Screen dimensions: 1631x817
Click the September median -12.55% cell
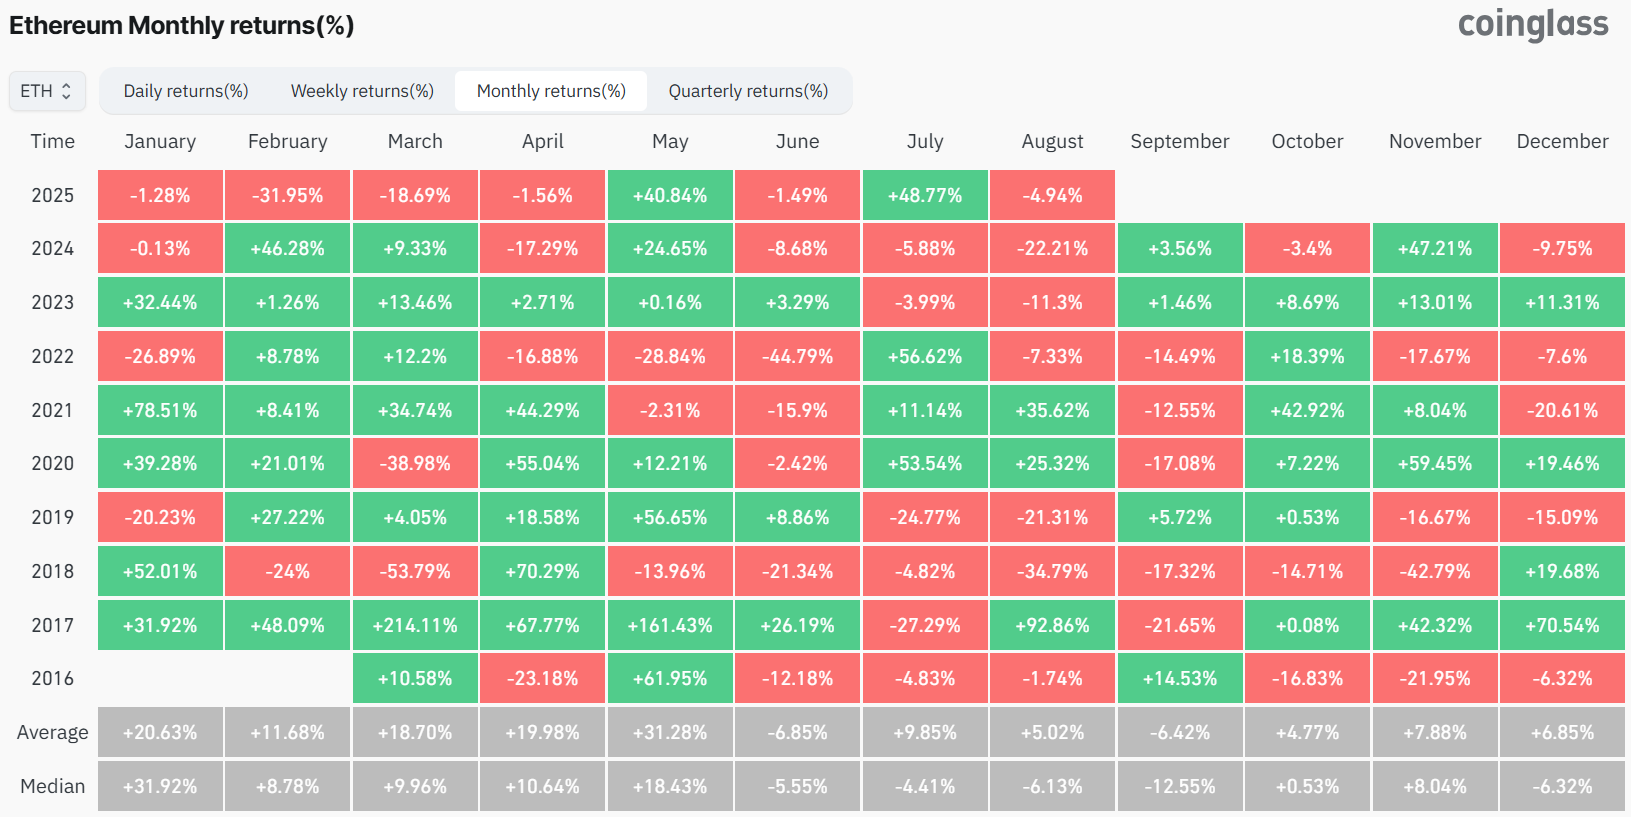tap(1180, 787)
